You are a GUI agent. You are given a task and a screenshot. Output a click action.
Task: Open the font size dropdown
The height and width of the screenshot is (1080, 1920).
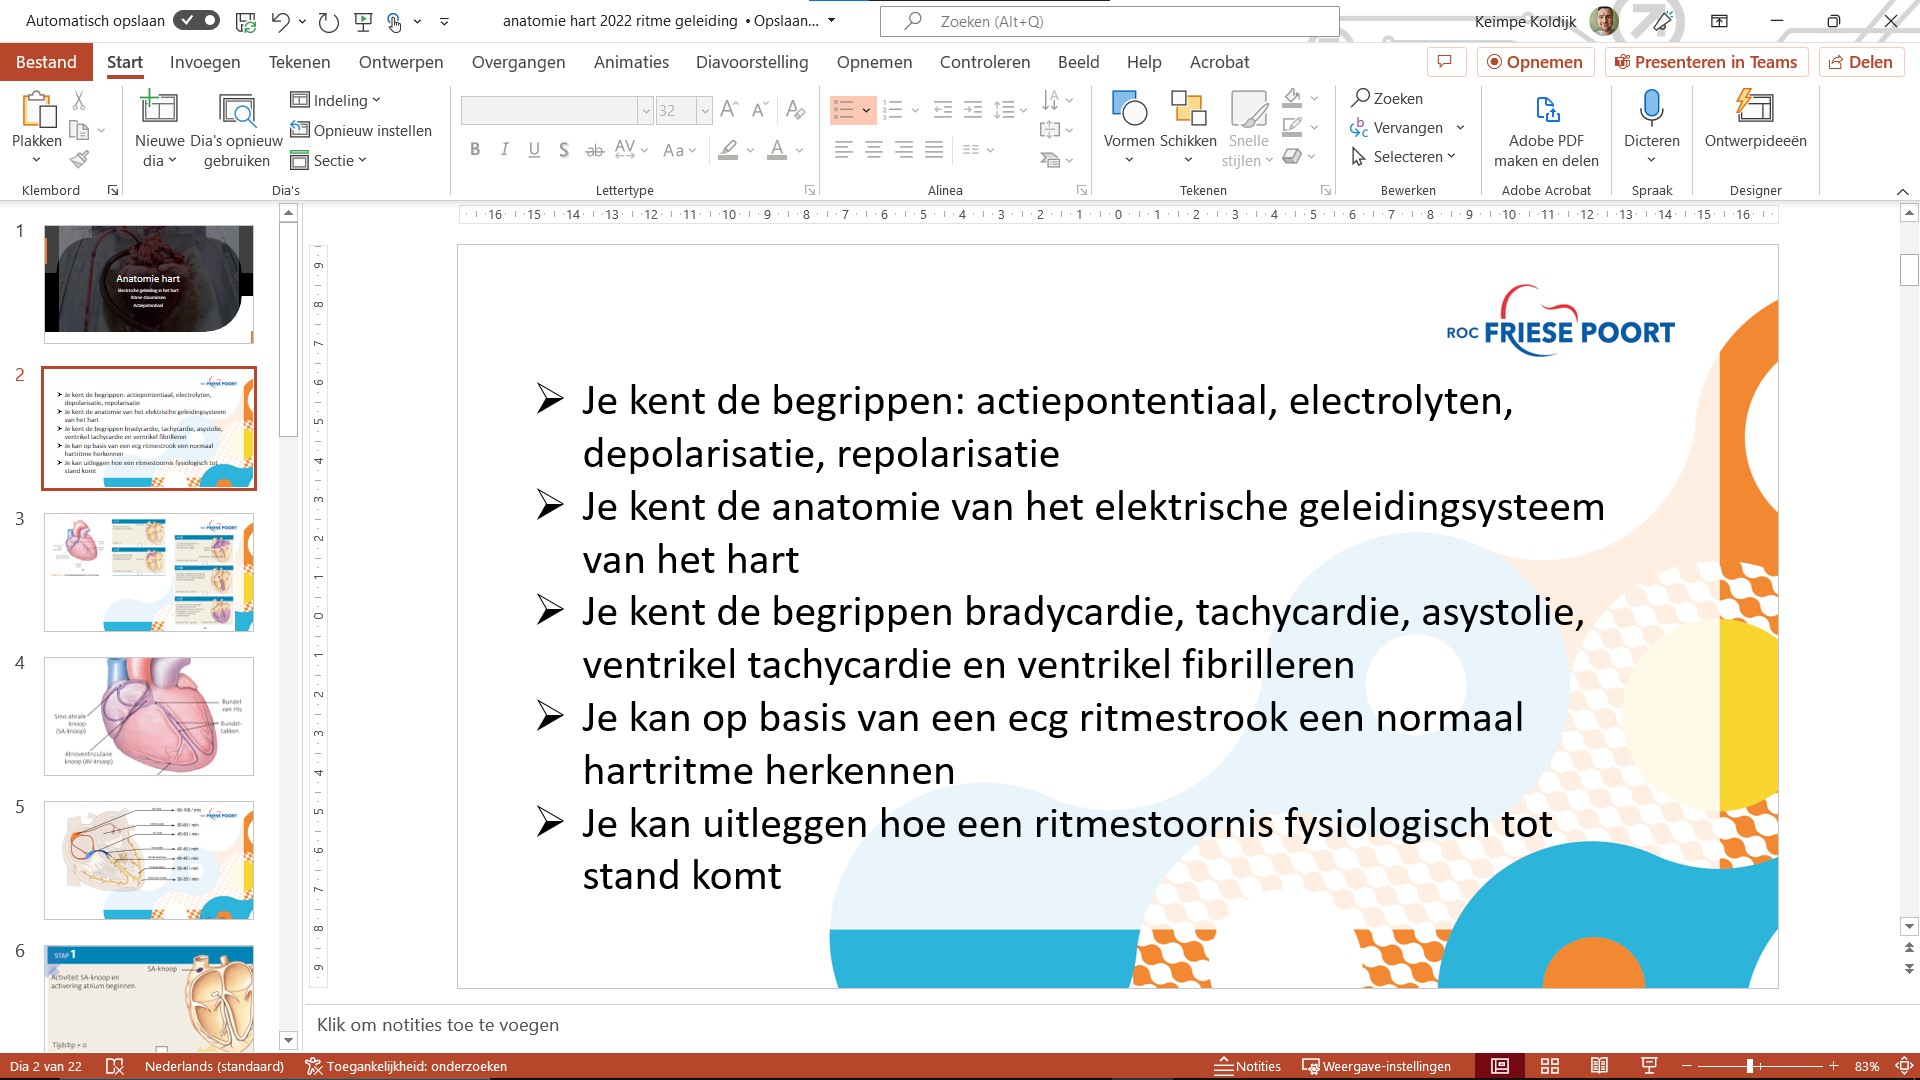[705, 110]
